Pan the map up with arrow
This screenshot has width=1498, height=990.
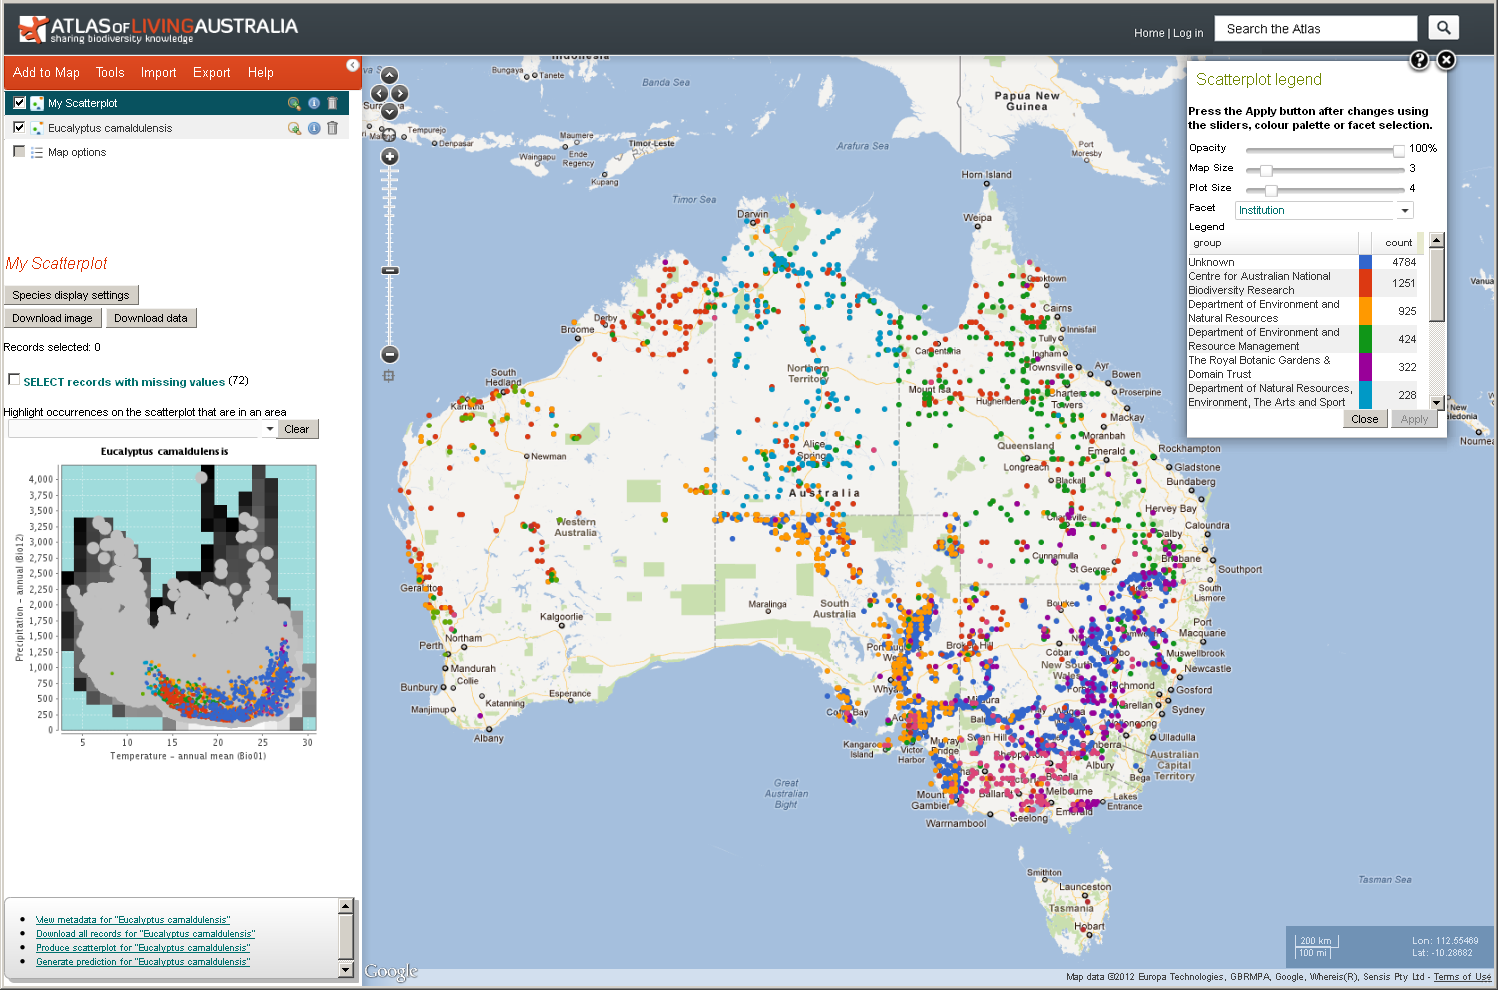tap(390, 76)
